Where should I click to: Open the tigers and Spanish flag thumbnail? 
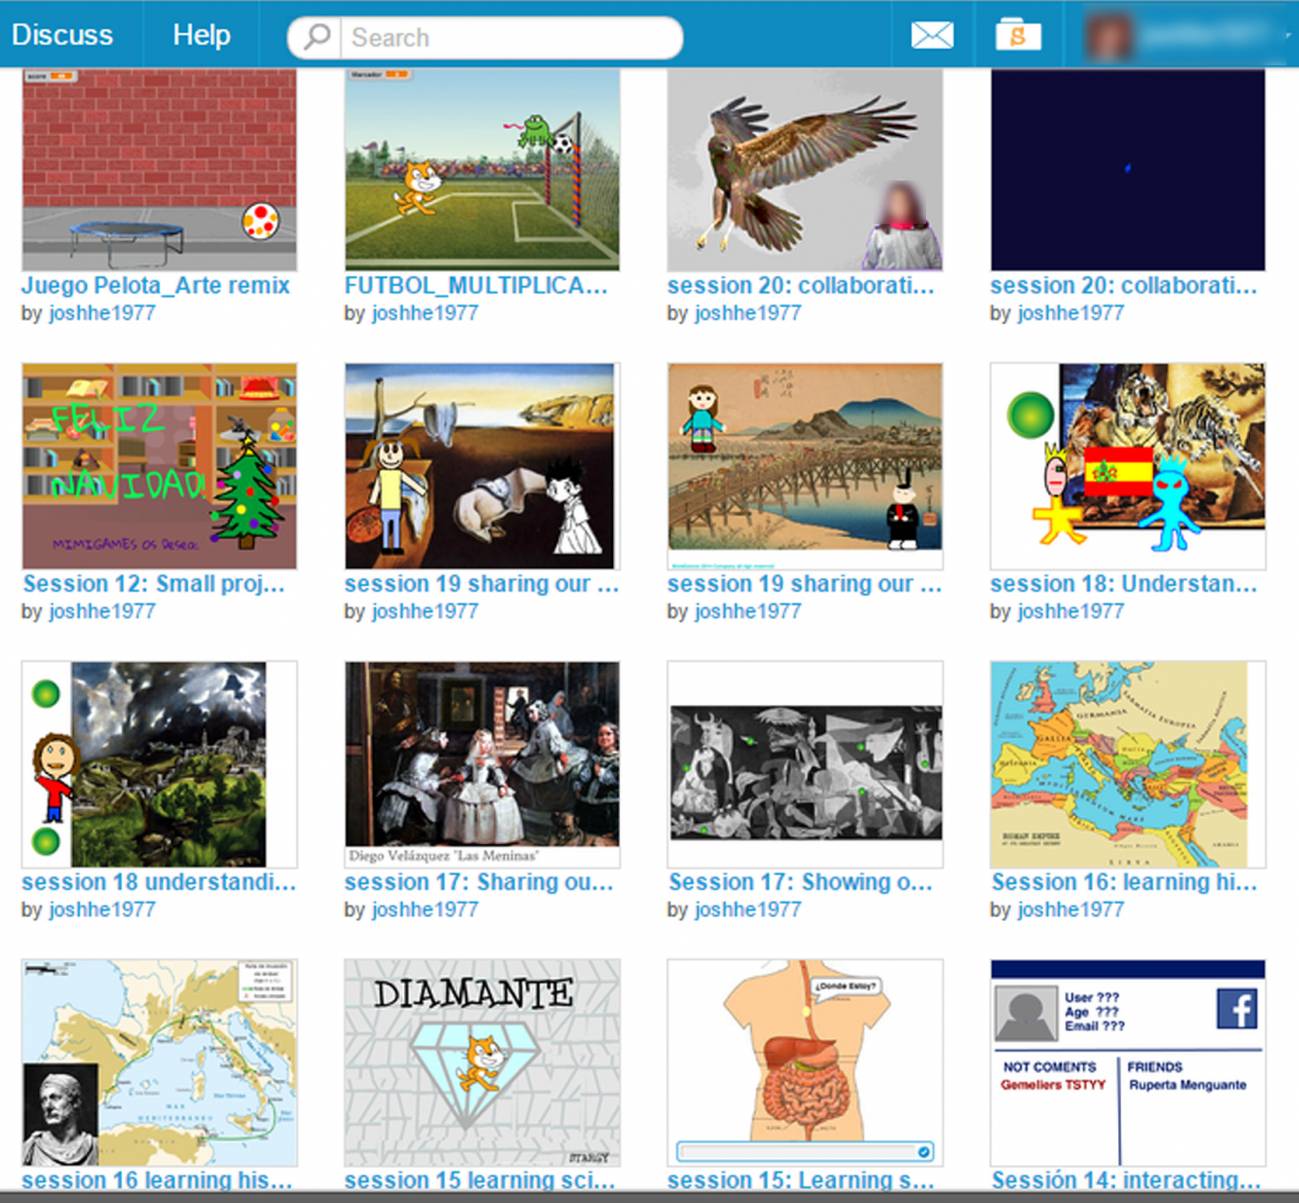(1128, 466)
